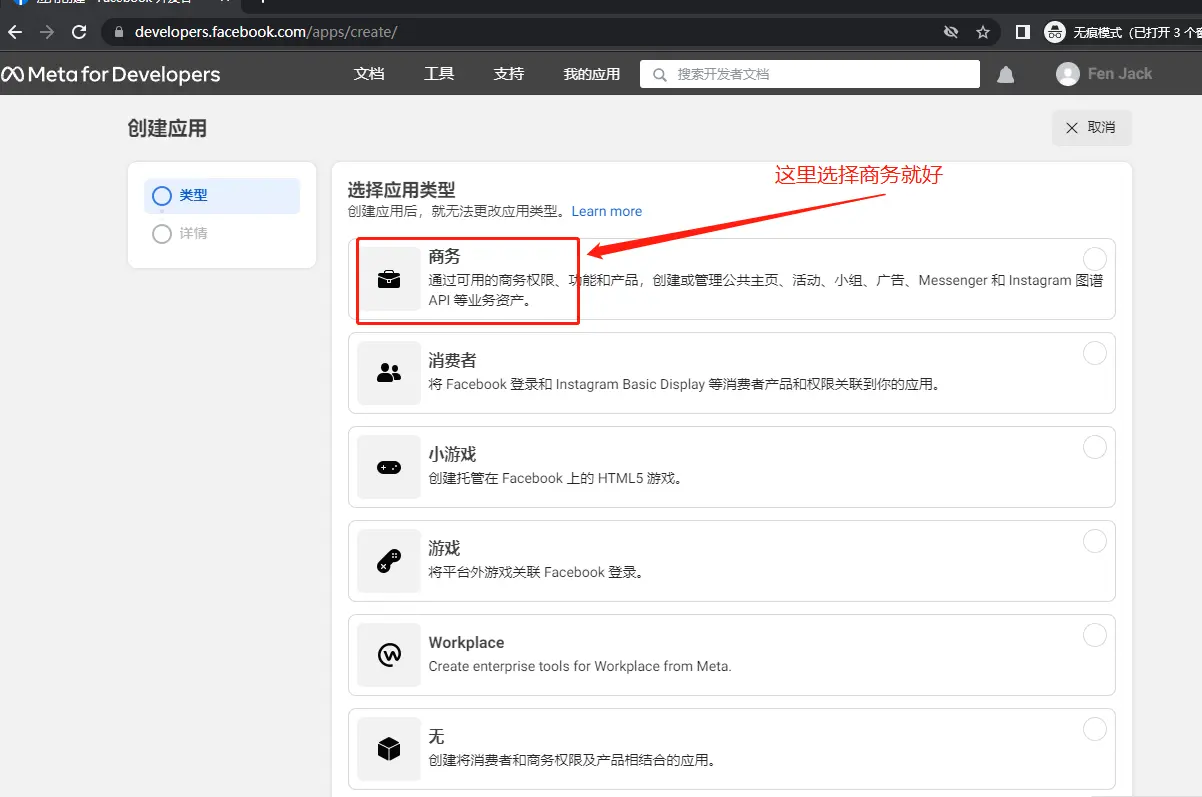Click the 创建应用 page heading
The image size is (1202, 797).
click(x=167, y=128)
